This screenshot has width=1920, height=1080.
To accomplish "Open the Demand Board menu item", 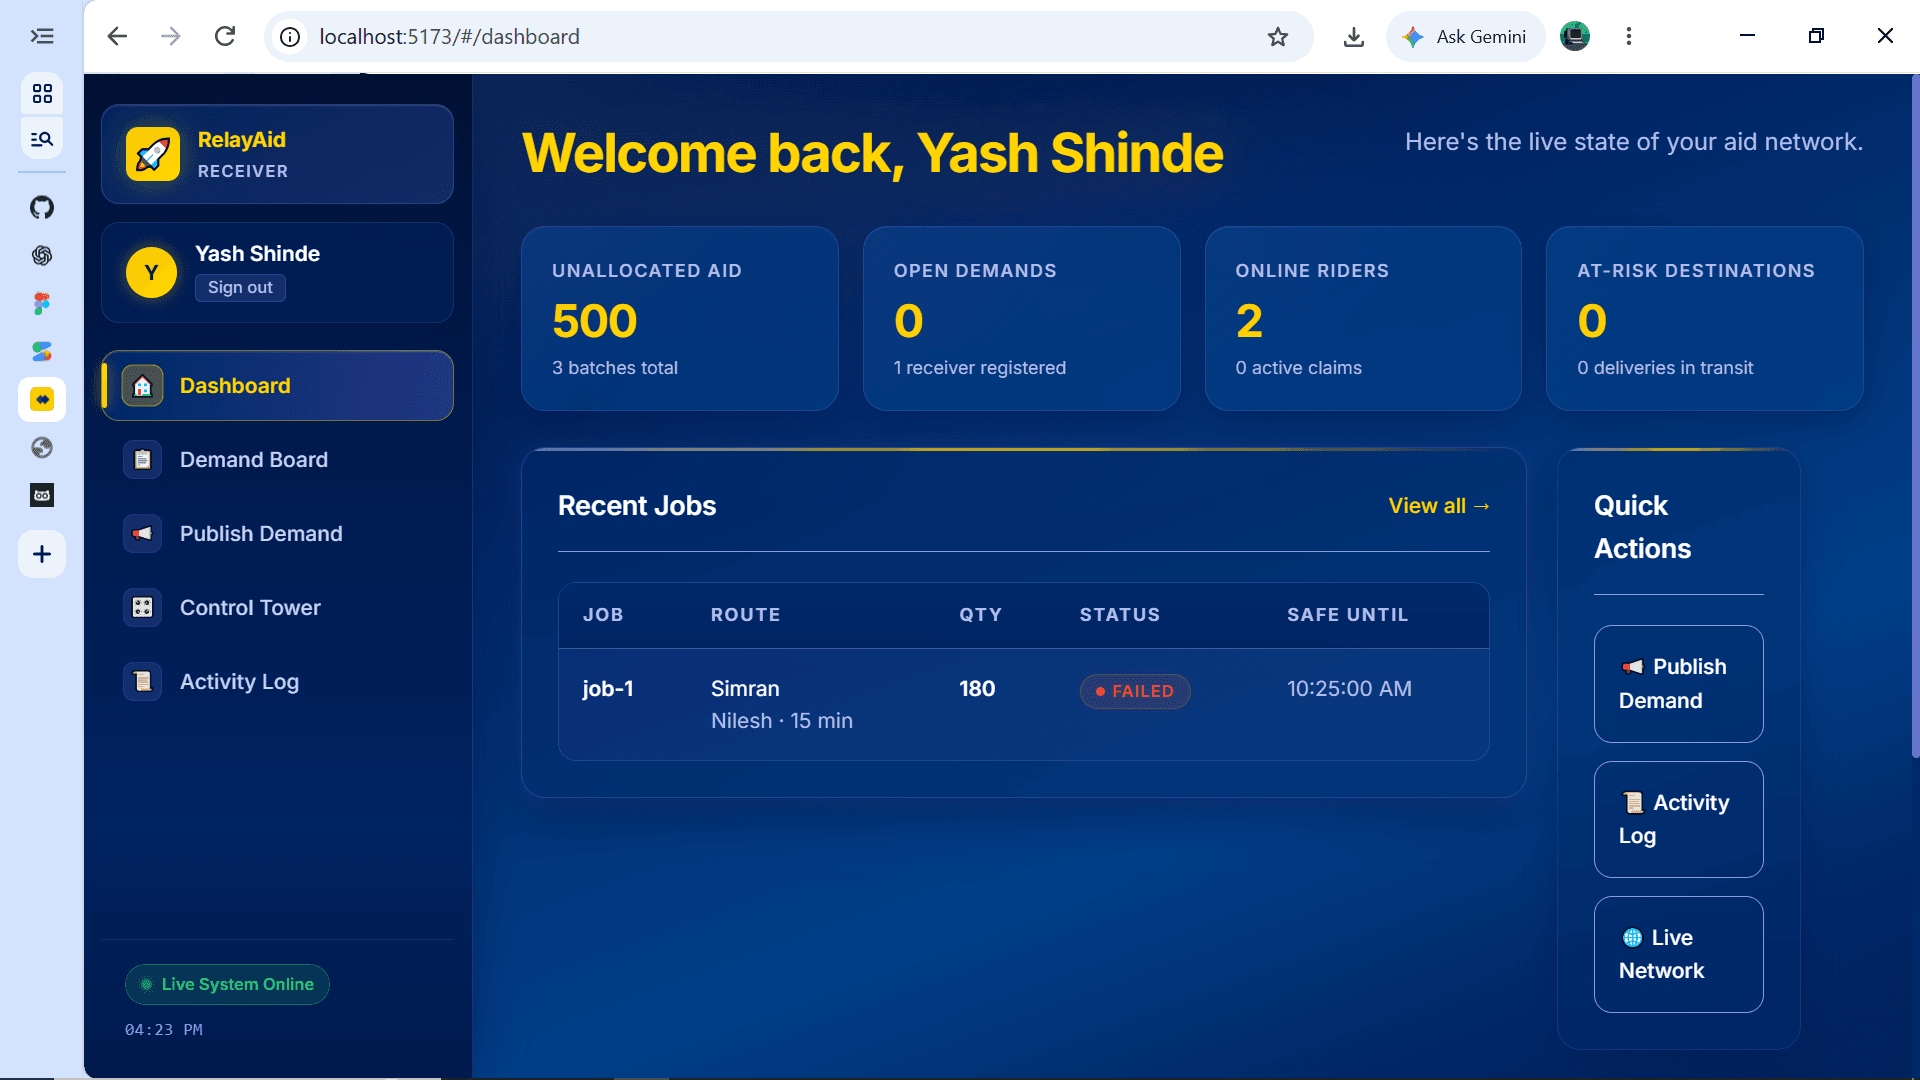I will click(x=278, y=460).
